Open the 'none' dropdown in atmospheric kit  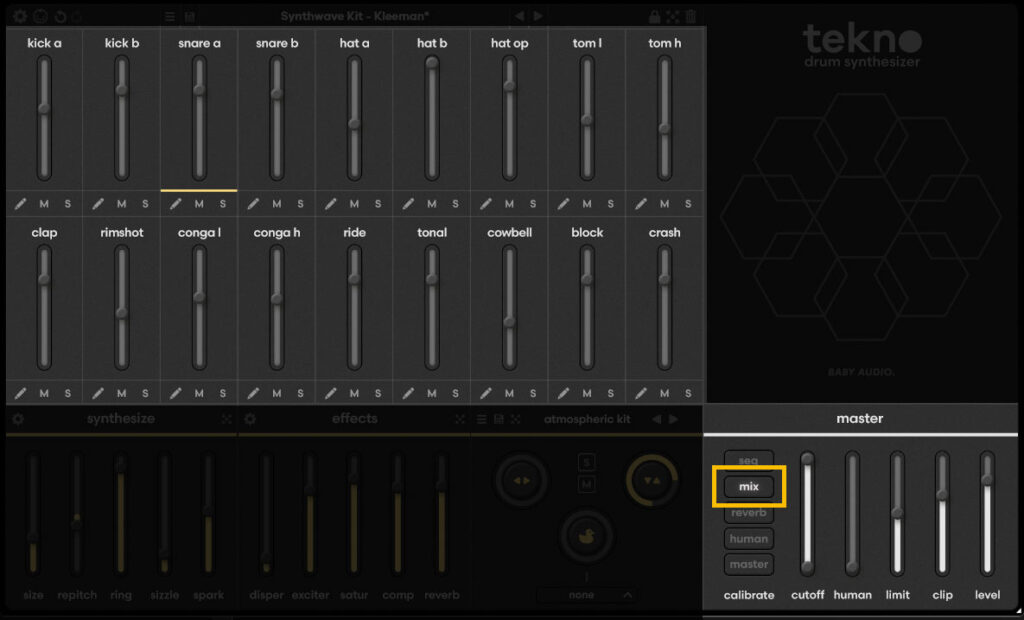click(x=586, y=595)
